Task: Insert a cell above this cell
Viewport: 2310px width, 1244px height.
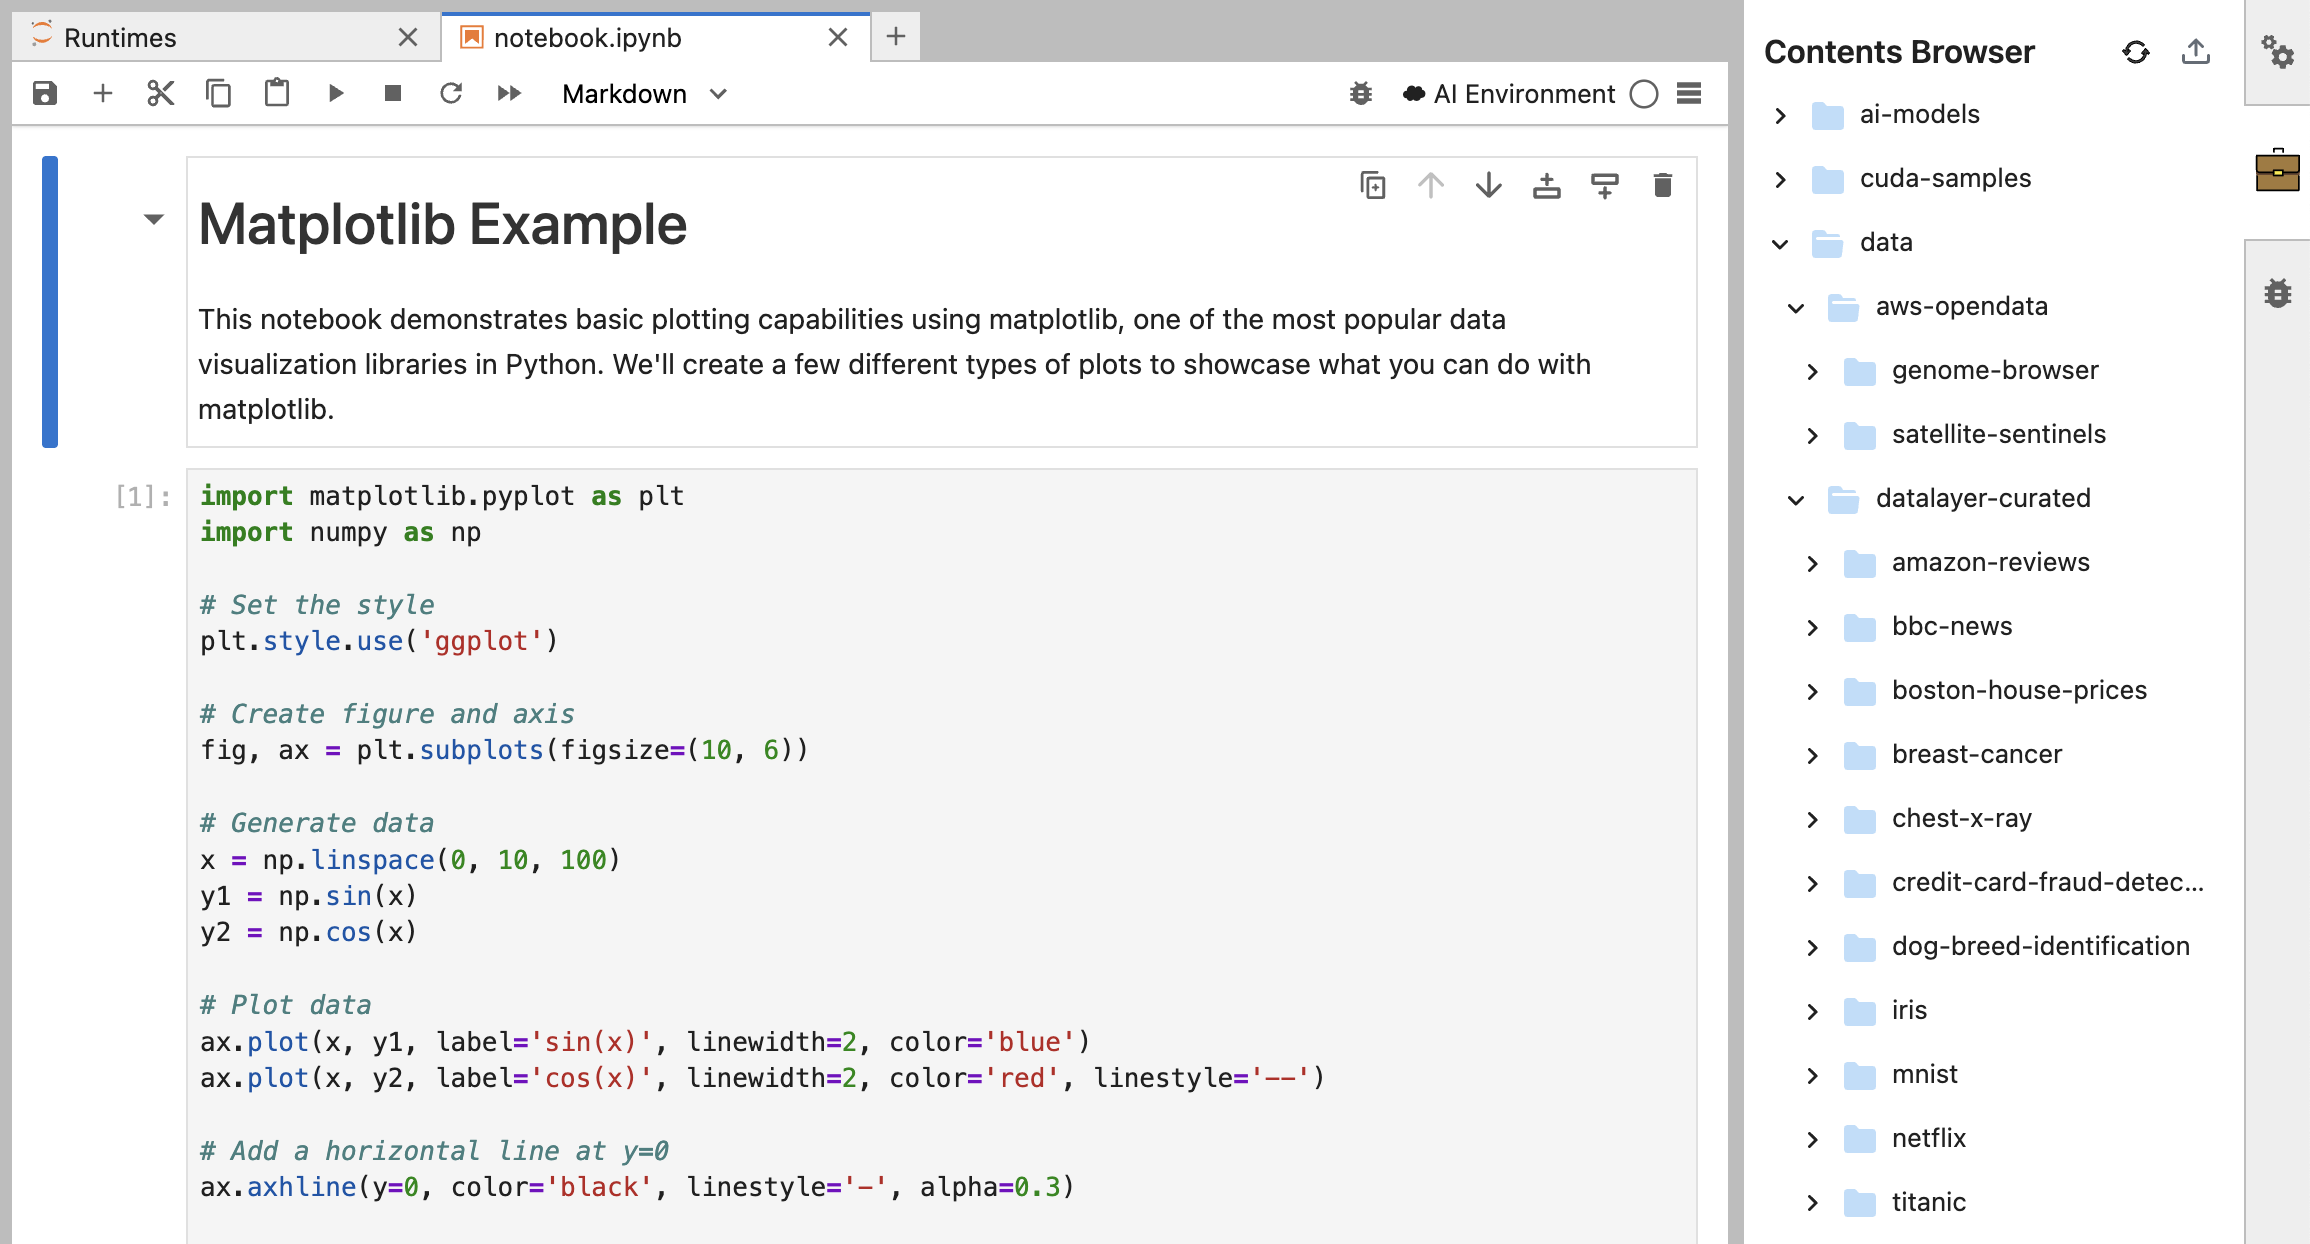Action: point(1547,185)
